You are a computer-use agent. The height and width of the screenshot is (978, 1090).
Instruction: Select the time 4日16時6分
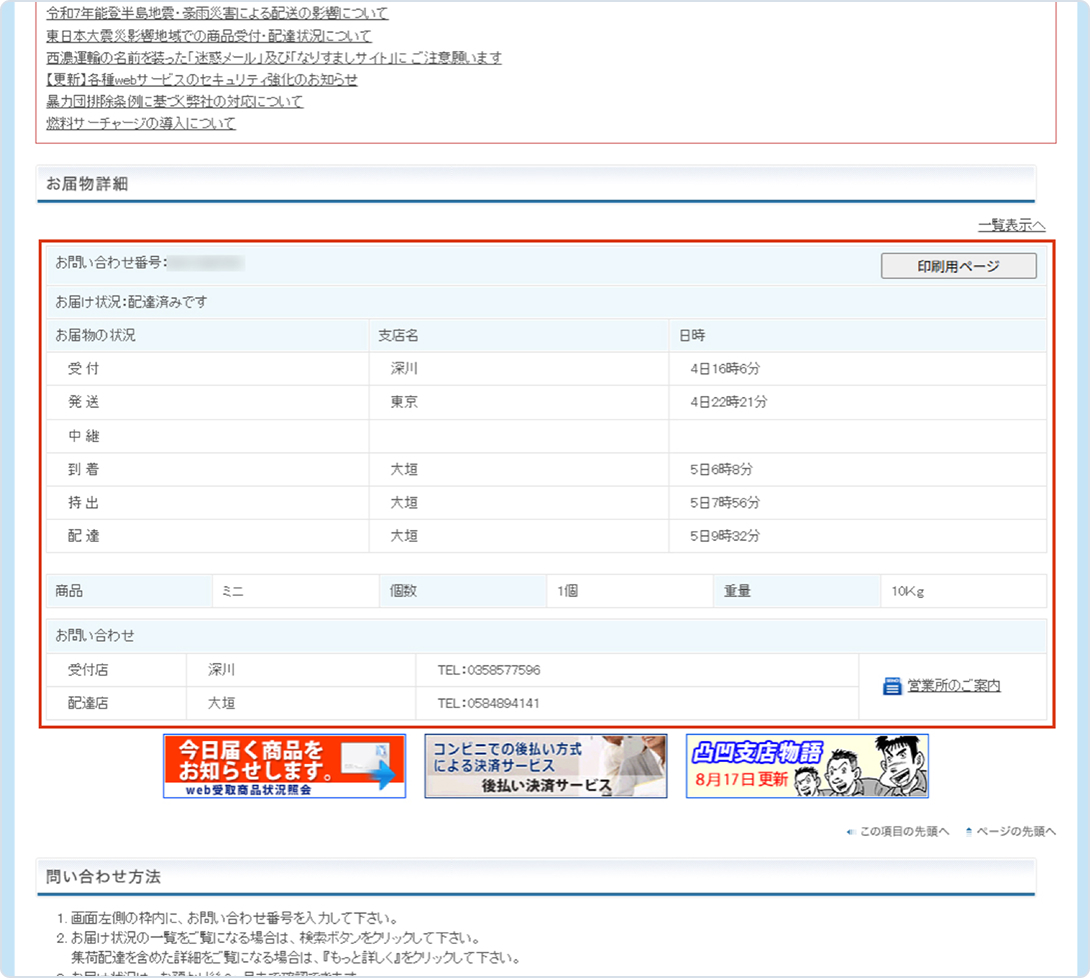click(725, 368)
